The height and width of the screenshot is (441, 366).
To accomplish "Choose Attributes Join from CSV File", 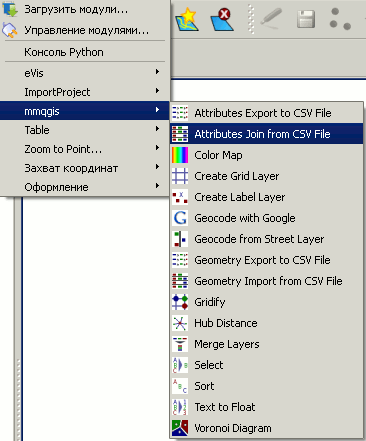I will [x=267, y=134].
